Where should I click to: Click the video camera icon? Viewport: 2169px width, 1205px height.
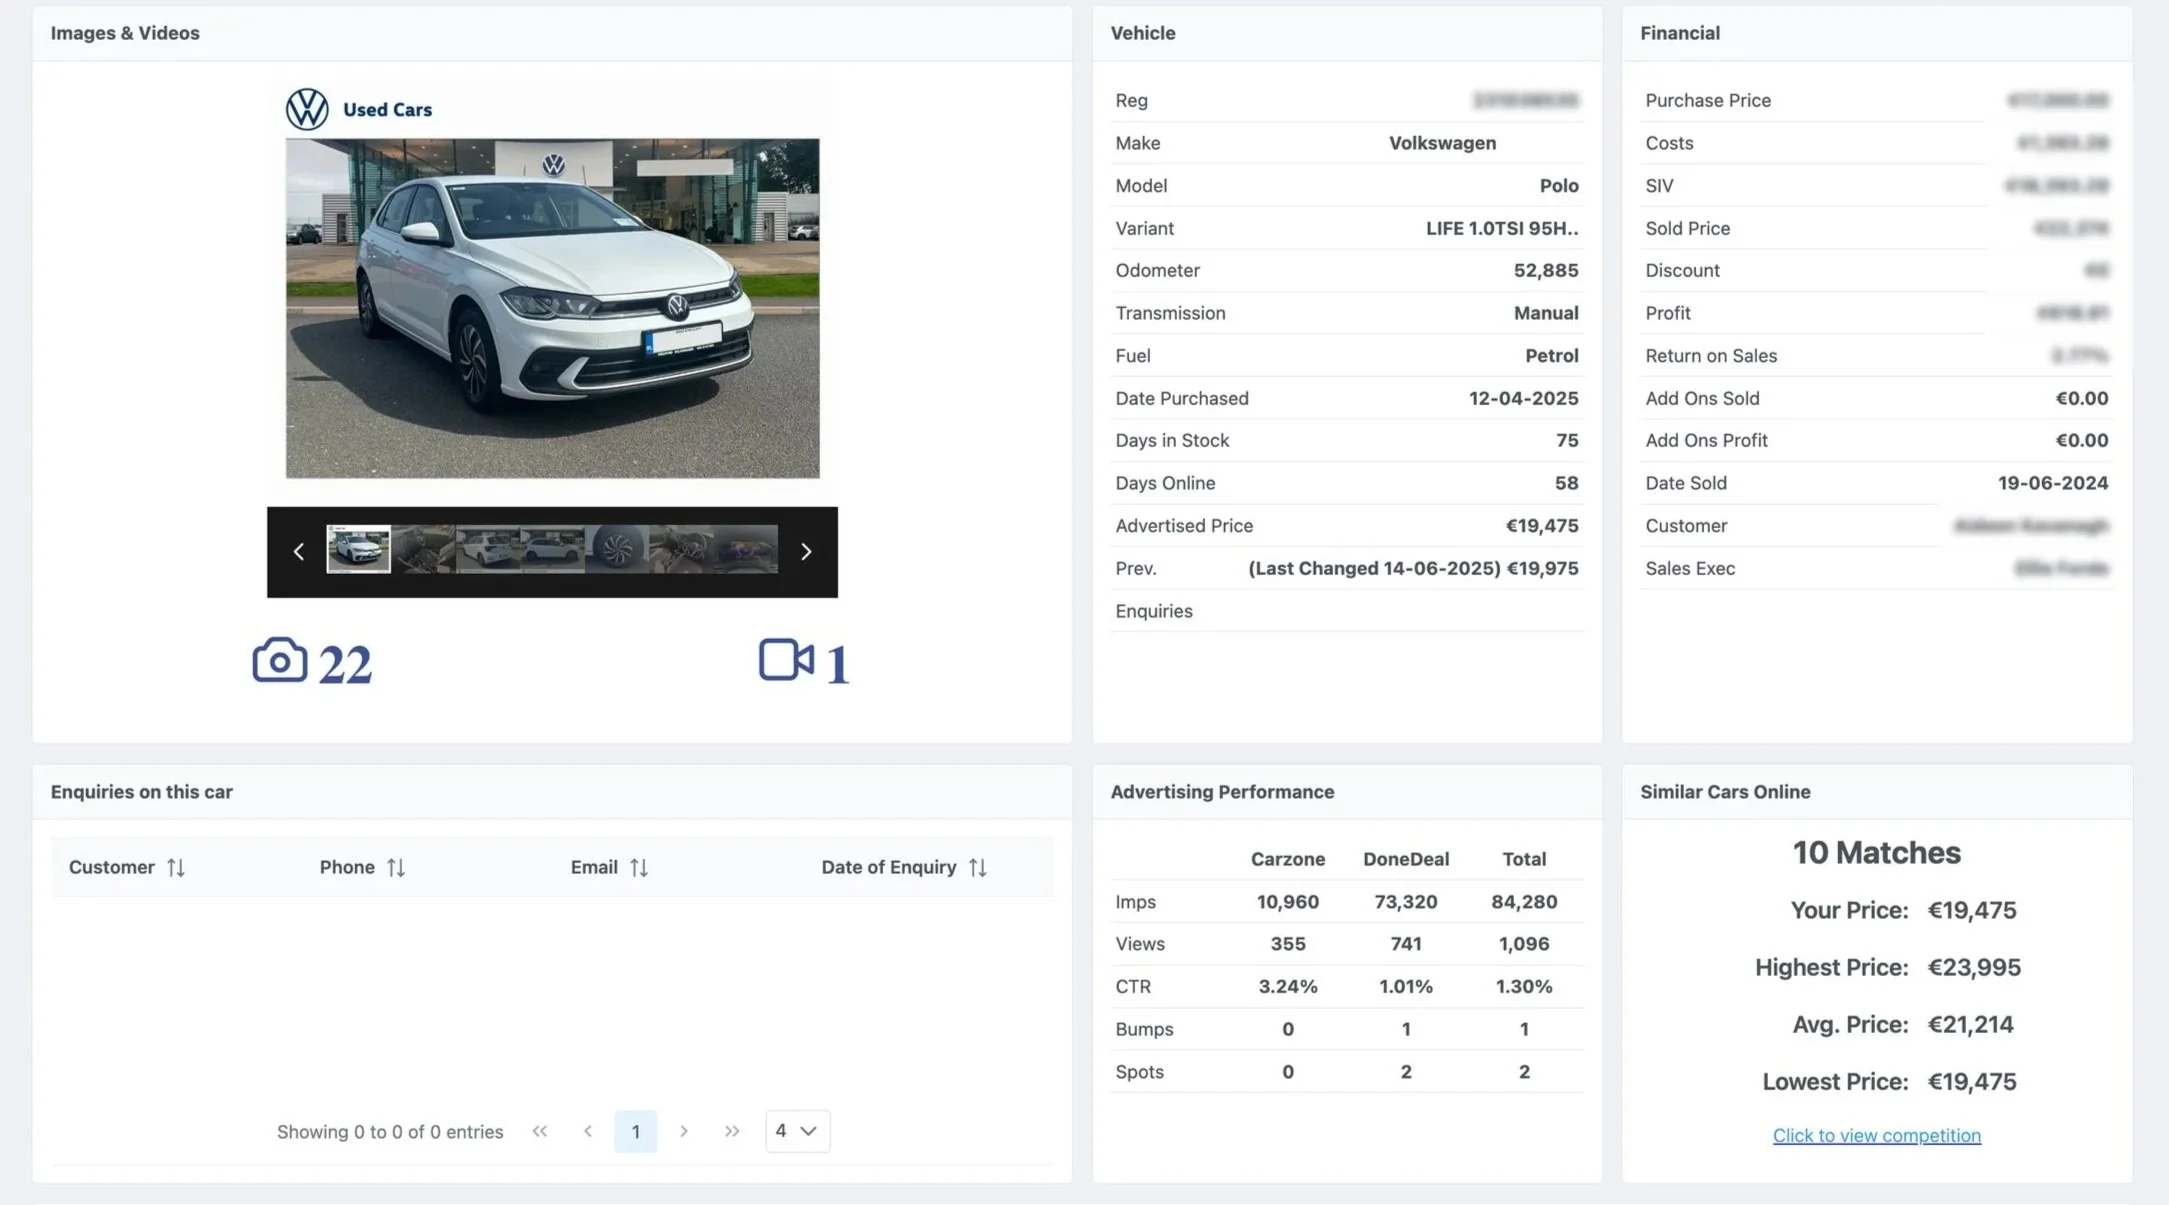[786, 660]
